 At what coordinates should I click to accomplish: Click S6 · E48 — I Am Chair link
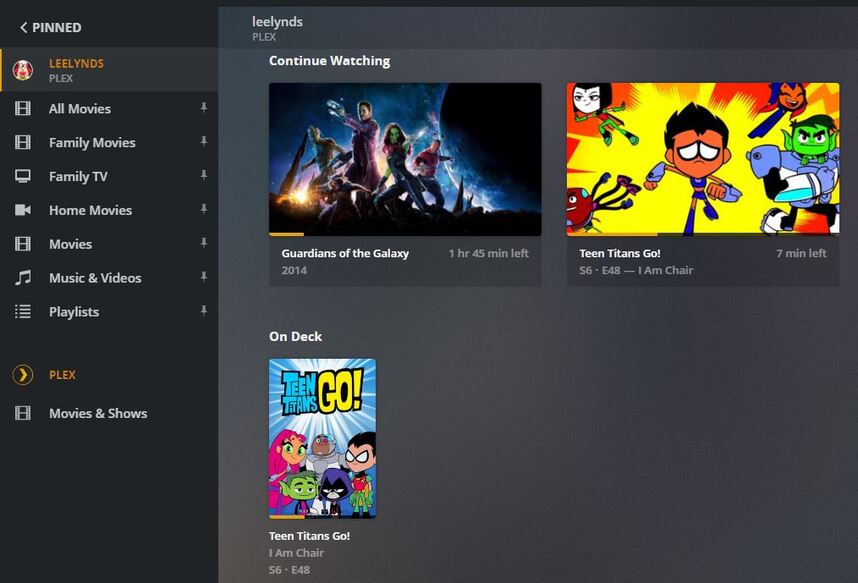[636, 270]
